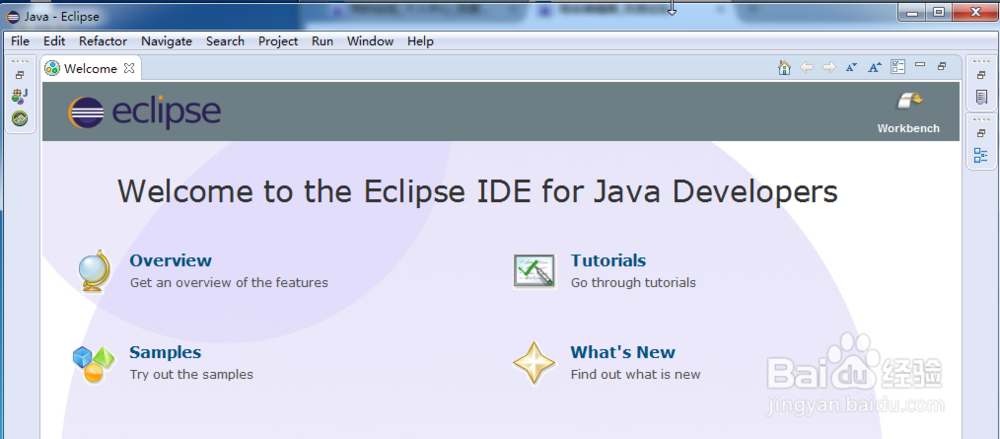Screen dimensions: 1000x439
Task: Restore the upper right view stack
Action: coord(982,75)
